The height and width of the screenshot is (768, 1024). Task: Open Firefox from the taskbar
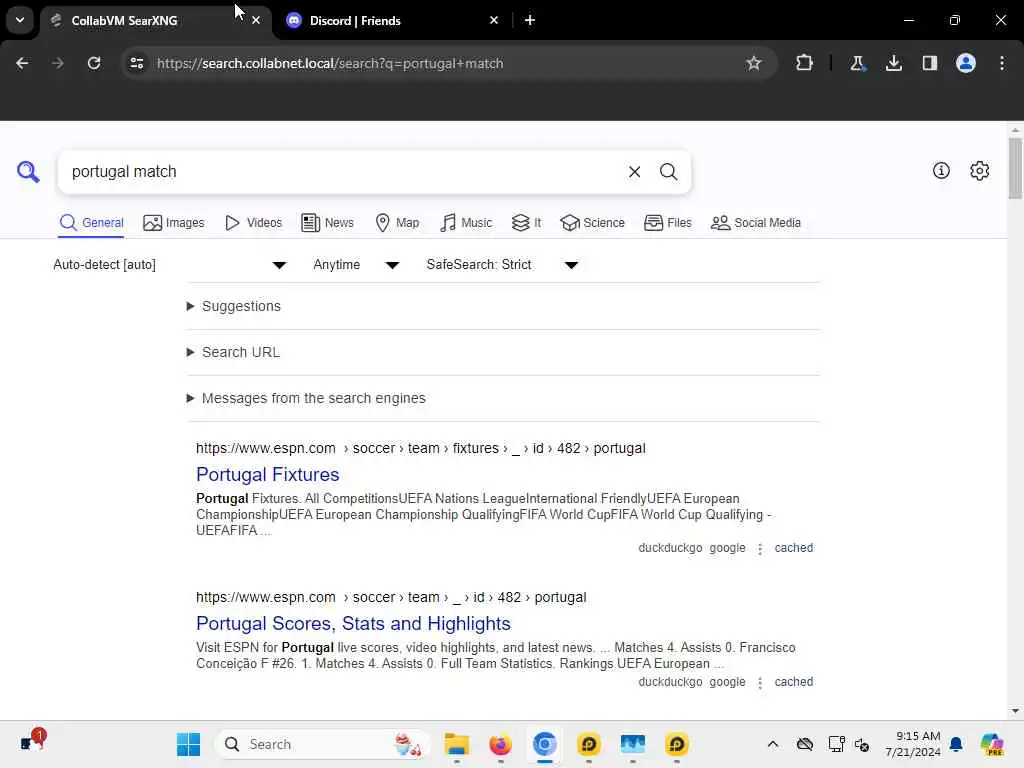[x=500, y=744]
